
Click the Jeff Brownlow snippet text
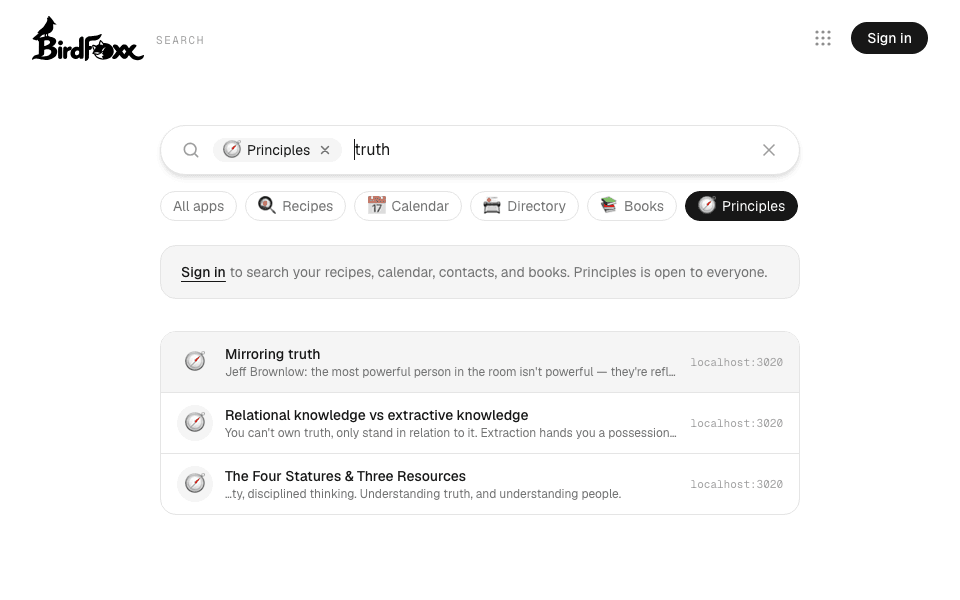(450, 372)
